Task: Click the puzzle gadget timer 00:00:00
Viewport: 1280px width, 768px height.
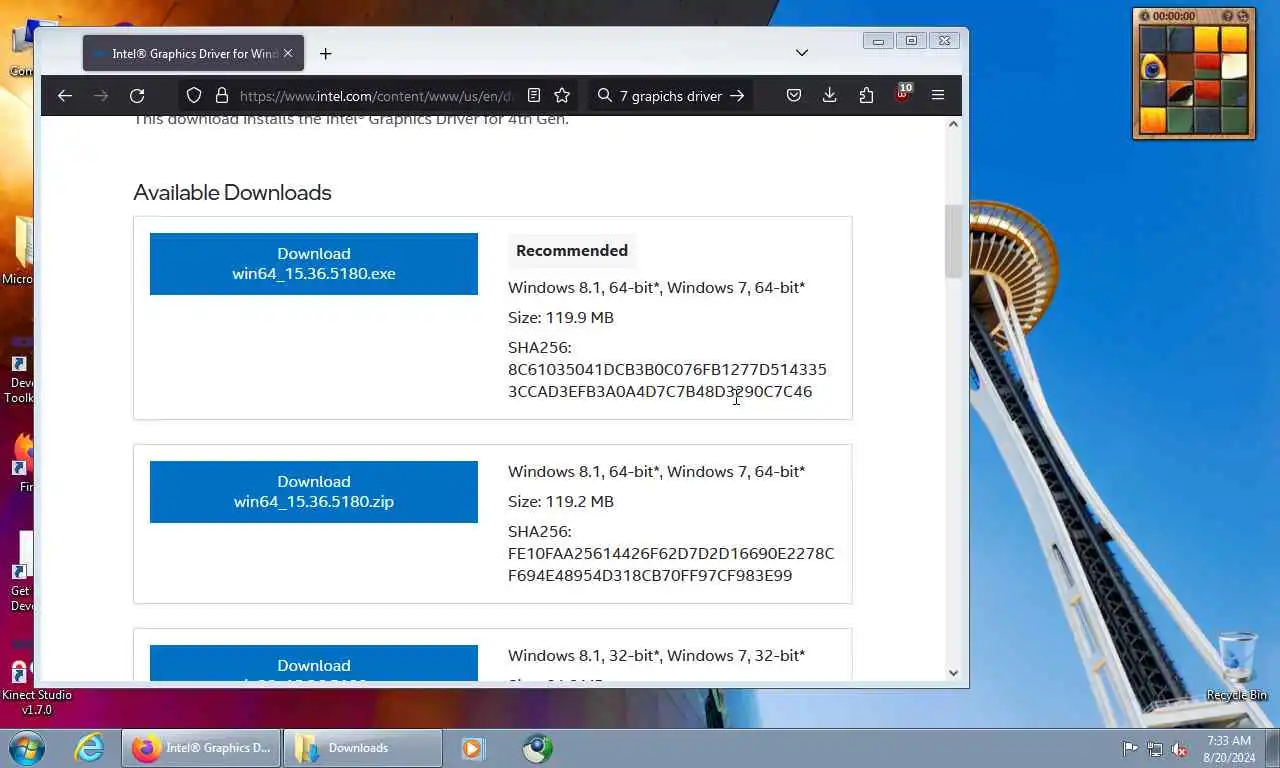Action: [1173, 16]
